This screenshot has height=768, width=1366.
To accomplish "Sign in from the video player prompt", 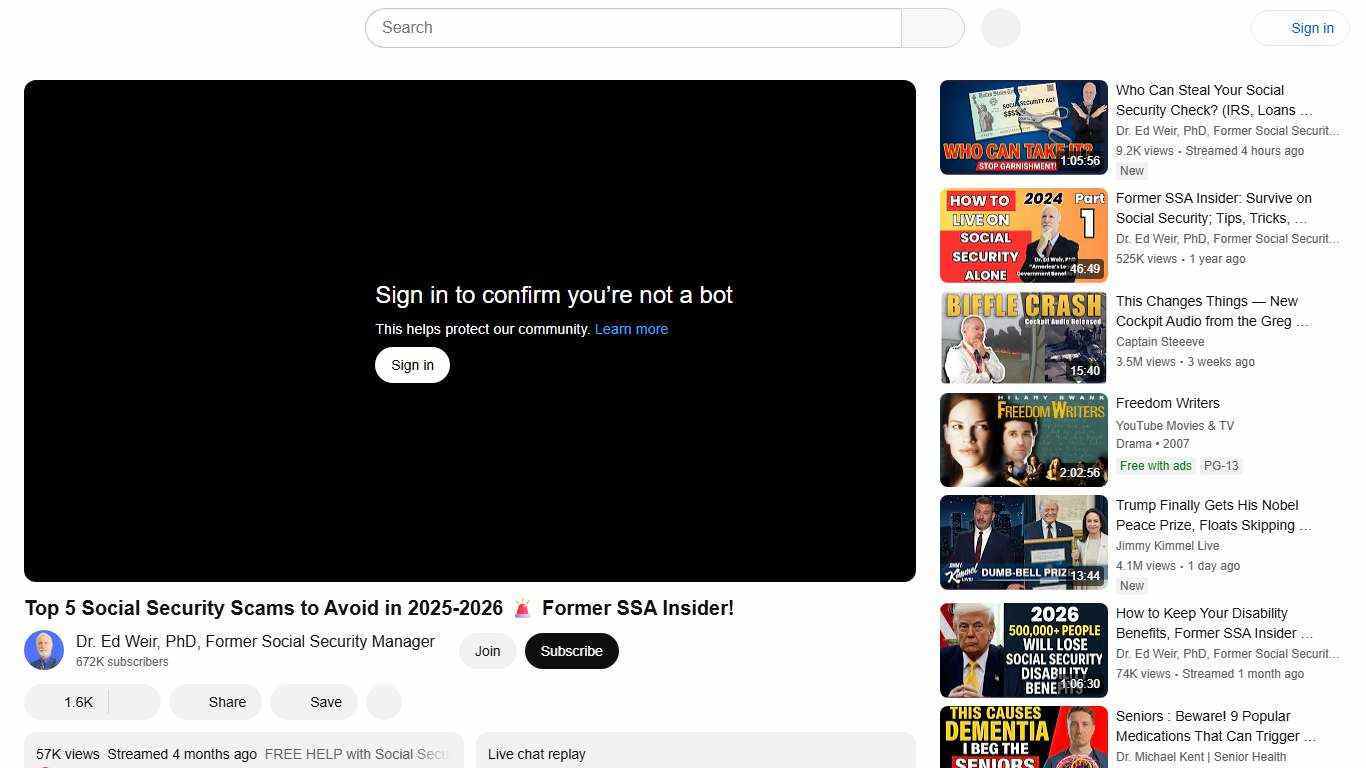I will pos(411,364).
